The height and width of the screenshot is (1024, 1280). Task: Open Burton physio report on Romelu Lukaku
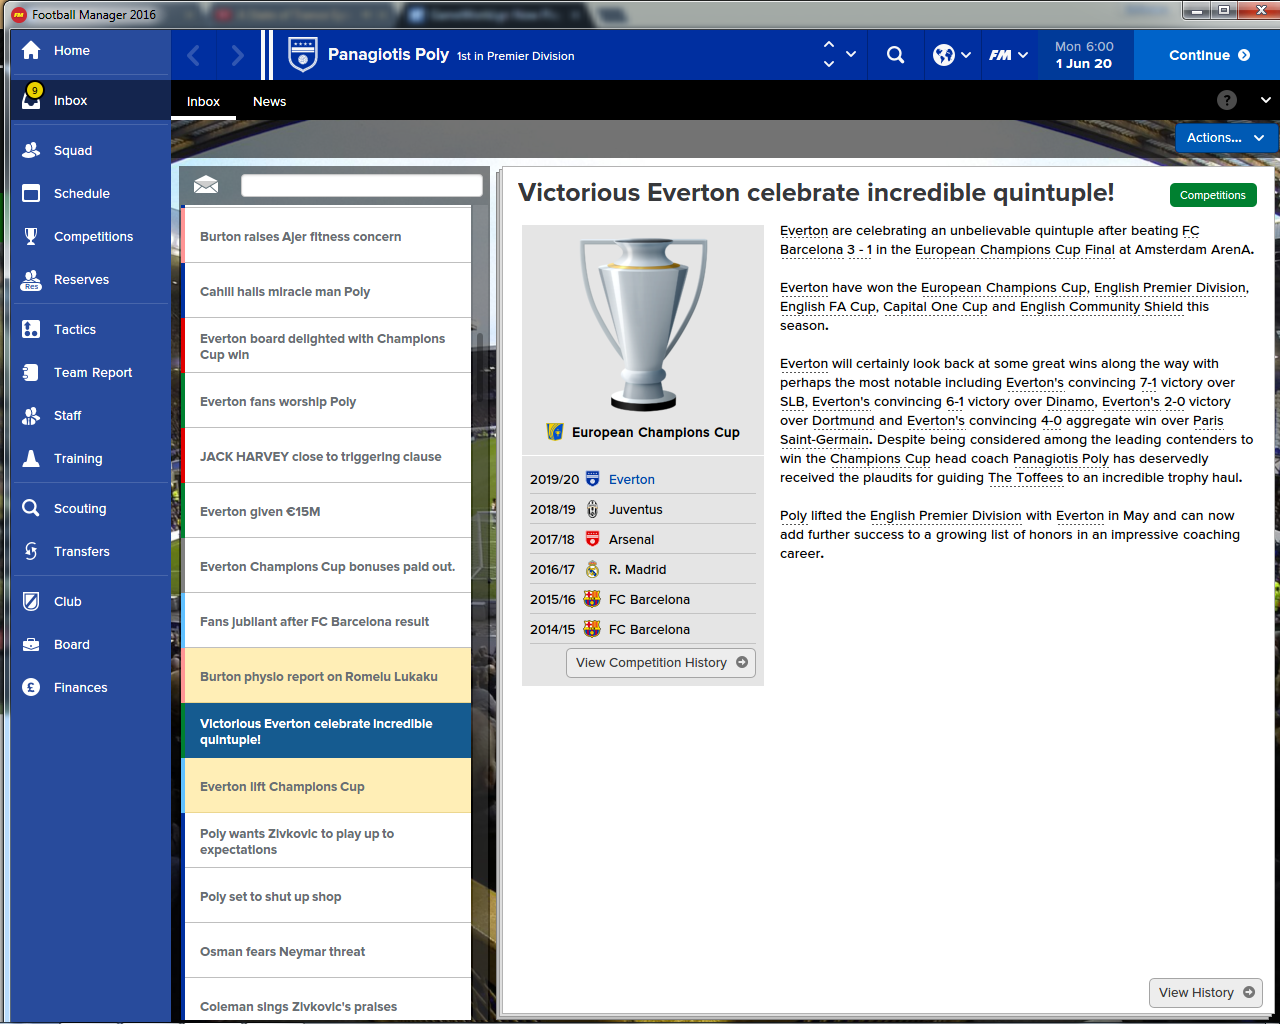tap(326, 676)
